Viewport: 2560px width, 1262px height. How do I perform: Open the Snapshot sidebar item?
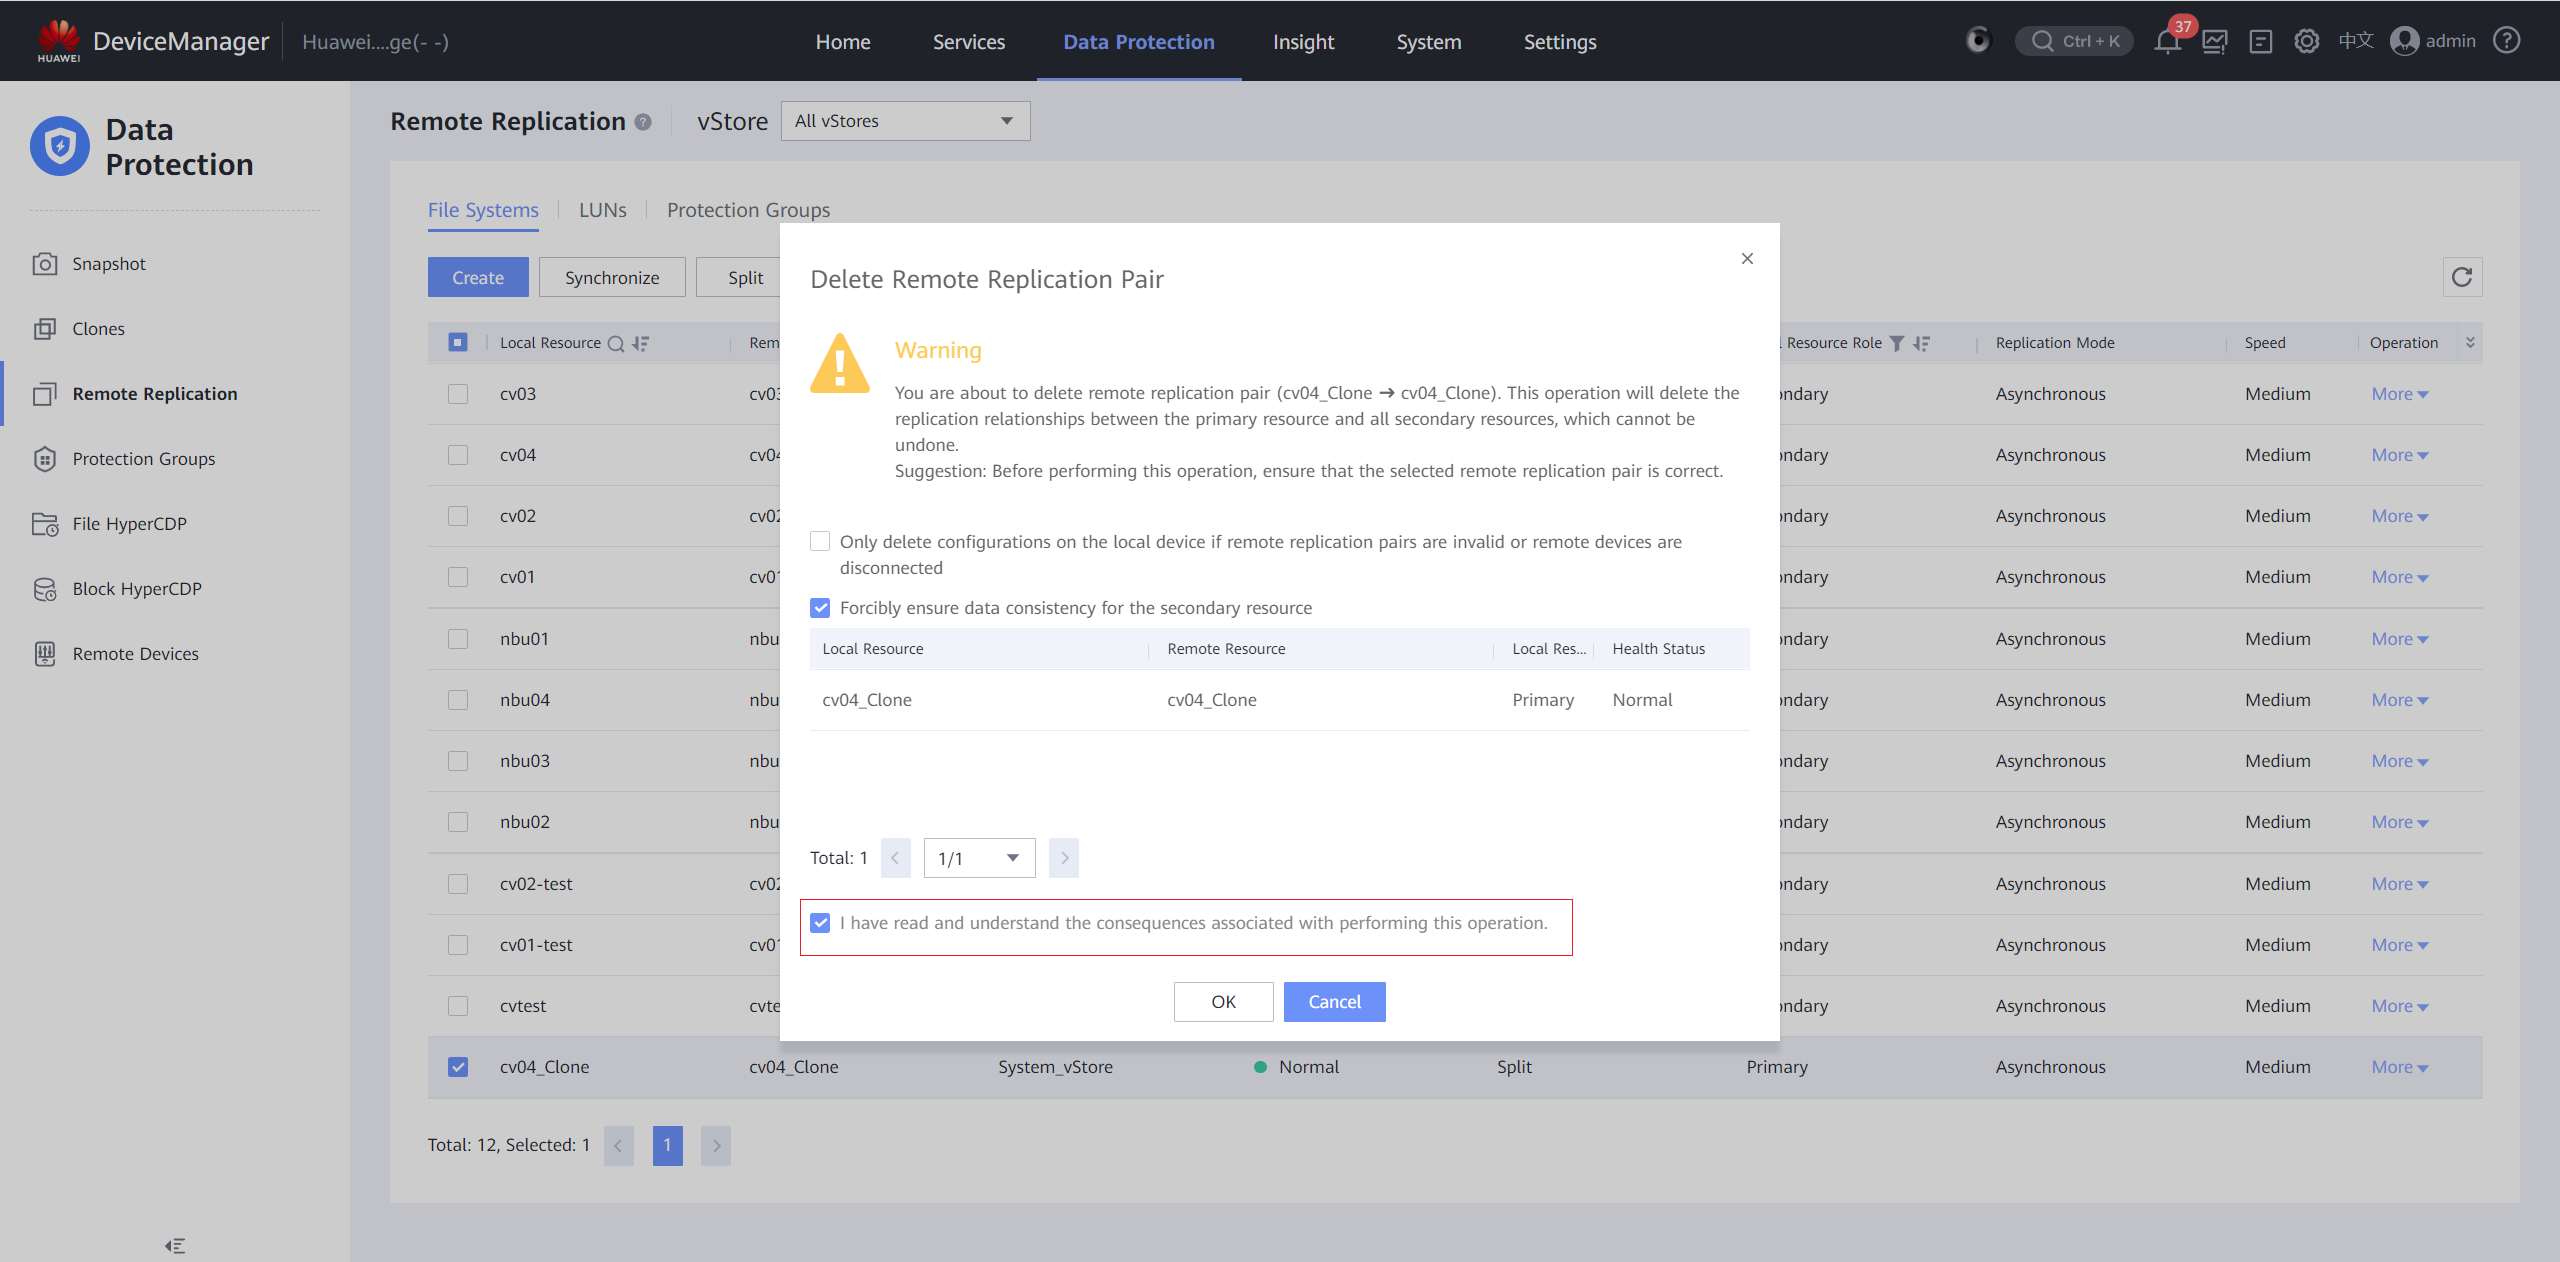[x=108, y=264]
